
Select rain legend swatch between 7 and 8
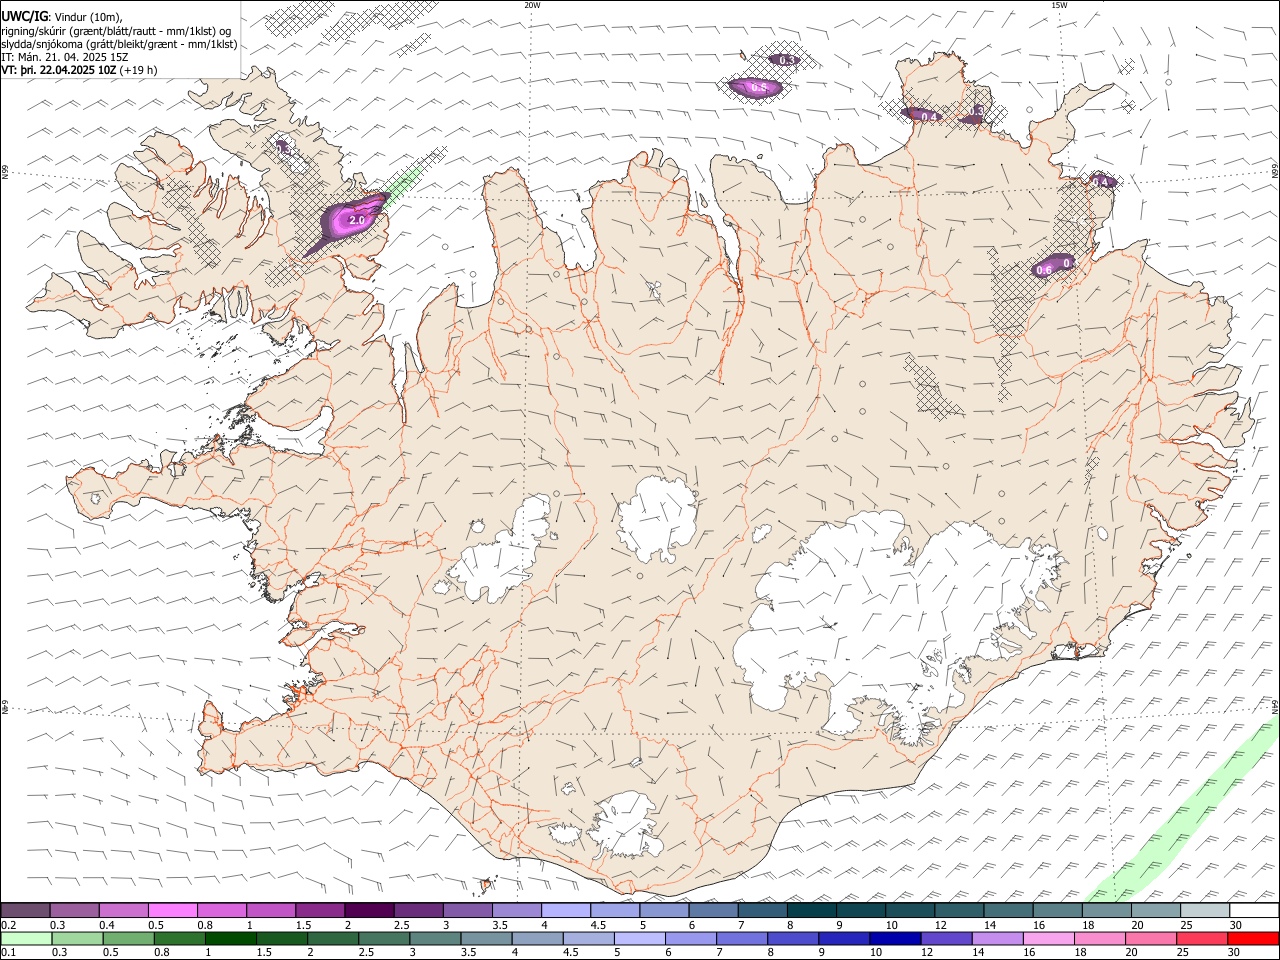tap(741, 938)
